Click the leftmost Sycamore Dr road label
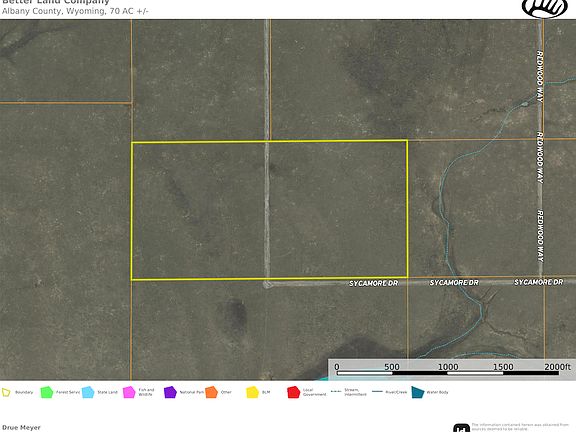Screen dimensions: 576x432 click(x=374, y=284)
